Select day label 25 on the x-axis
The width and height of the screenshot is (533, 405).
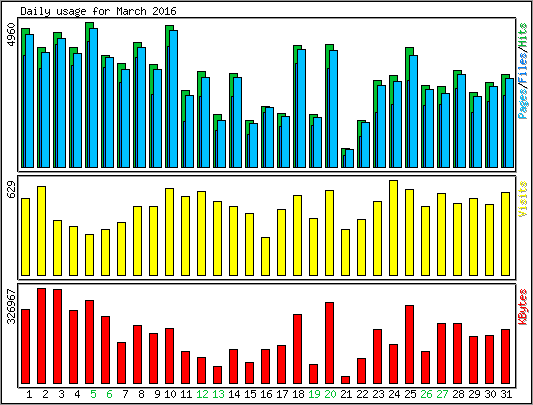(410, 394)
